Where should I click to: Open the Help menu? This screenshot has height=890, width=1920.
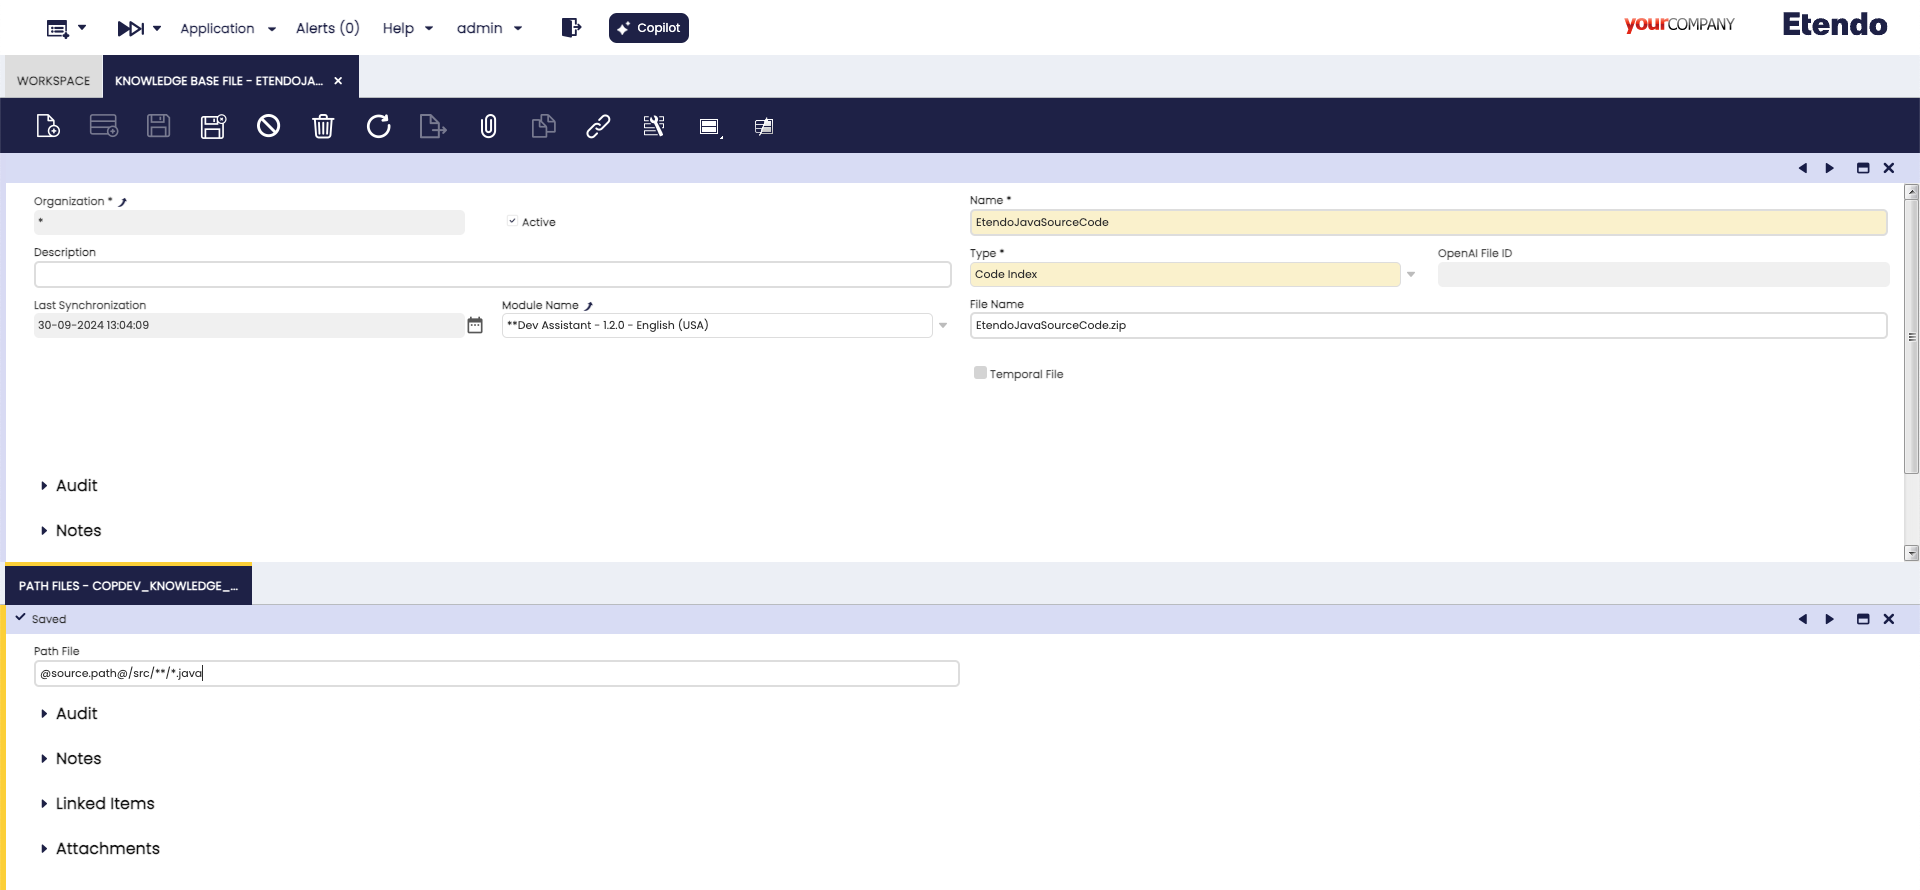pyautogui.click(x=408, y=29)
